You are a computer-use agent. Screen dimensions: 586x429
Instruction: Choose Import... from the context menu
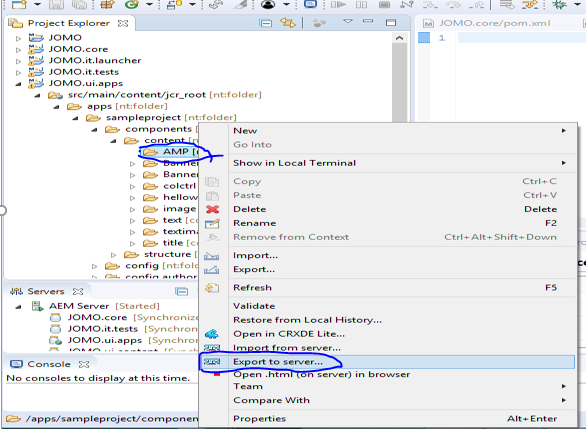pos(402,256)
